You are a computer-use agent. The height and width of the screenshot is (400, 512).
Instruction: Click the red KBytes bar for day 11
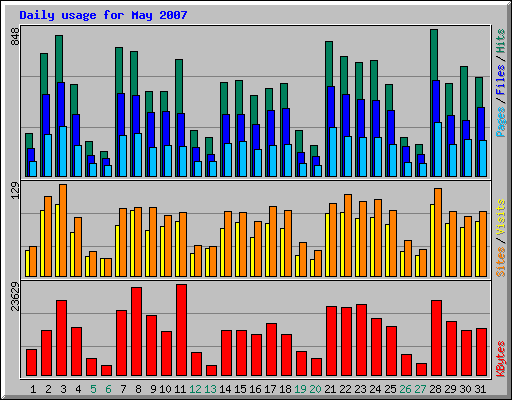coord(181,330)
